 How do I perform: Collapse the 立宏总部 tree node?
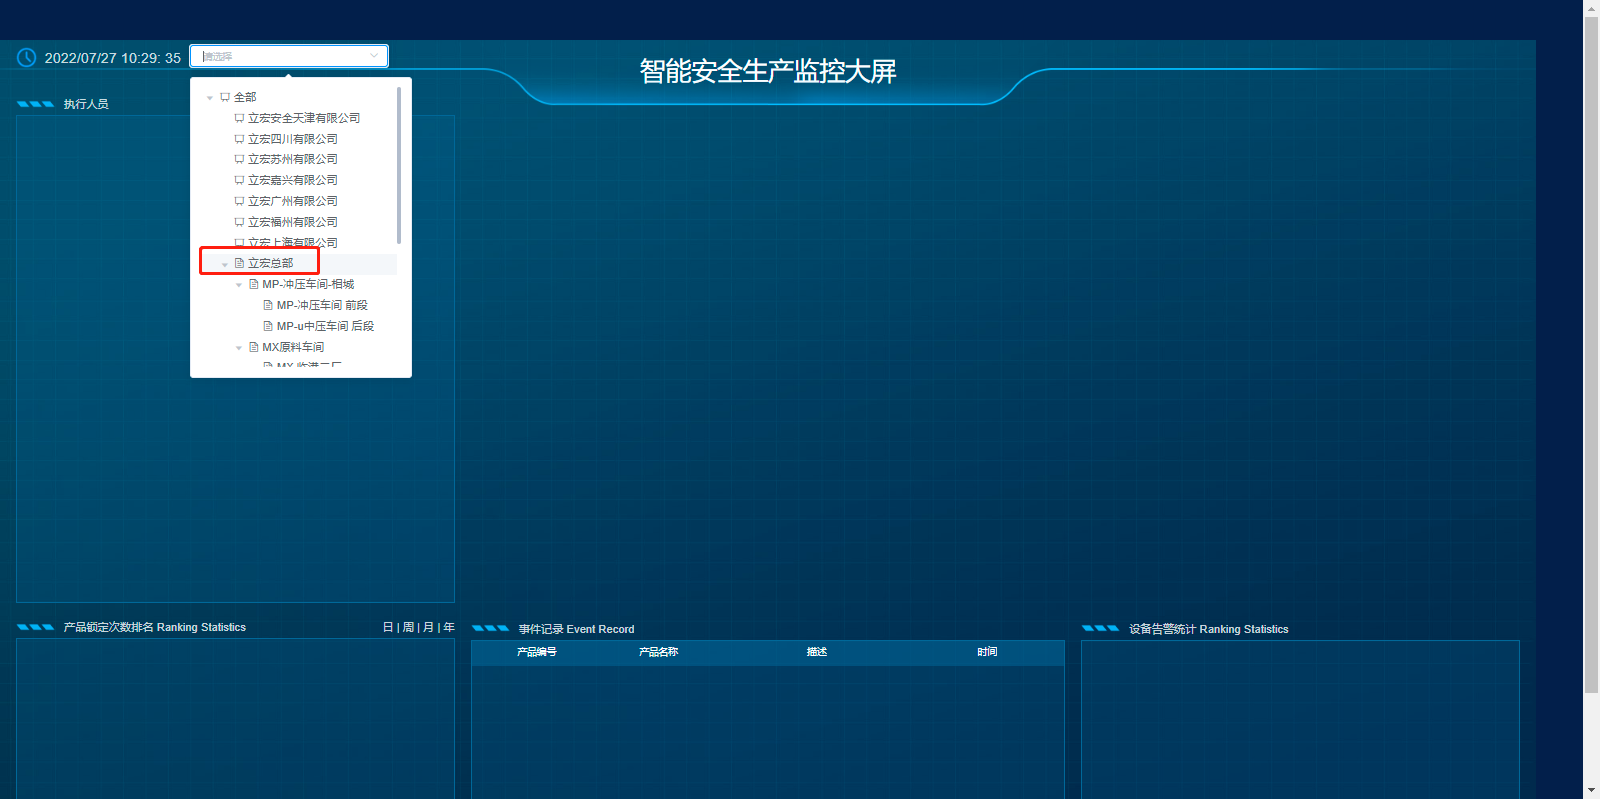tap(224, 264)
